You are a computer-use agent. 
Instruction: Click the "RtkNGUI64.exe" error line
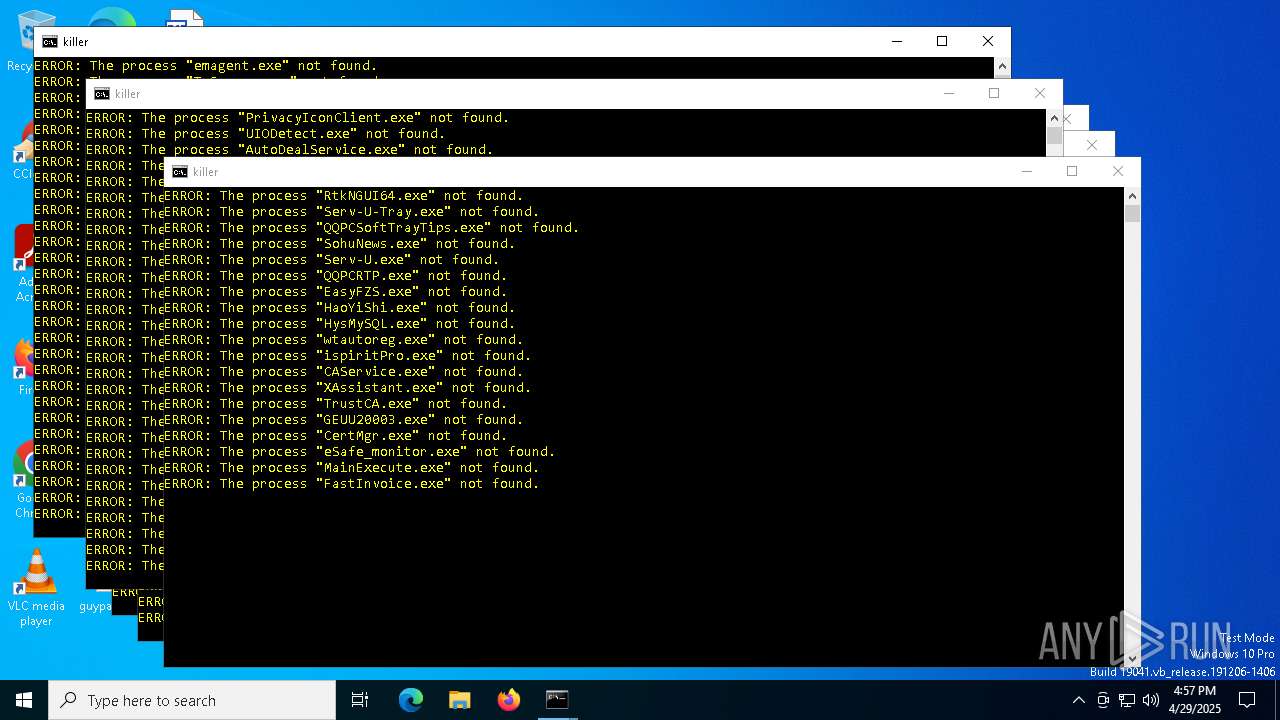[343, 196]
